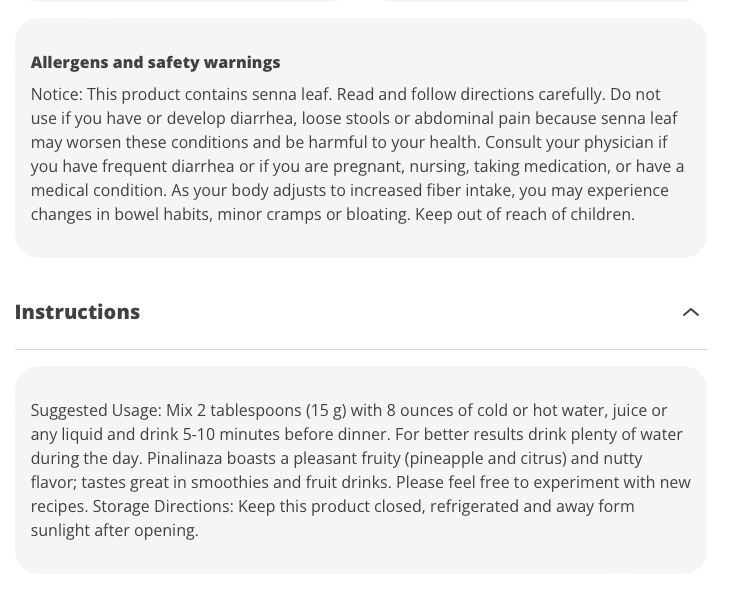Click the 'Suggested Usage:' label
This screenshot has height=589, width=734.
coord(95,410)
